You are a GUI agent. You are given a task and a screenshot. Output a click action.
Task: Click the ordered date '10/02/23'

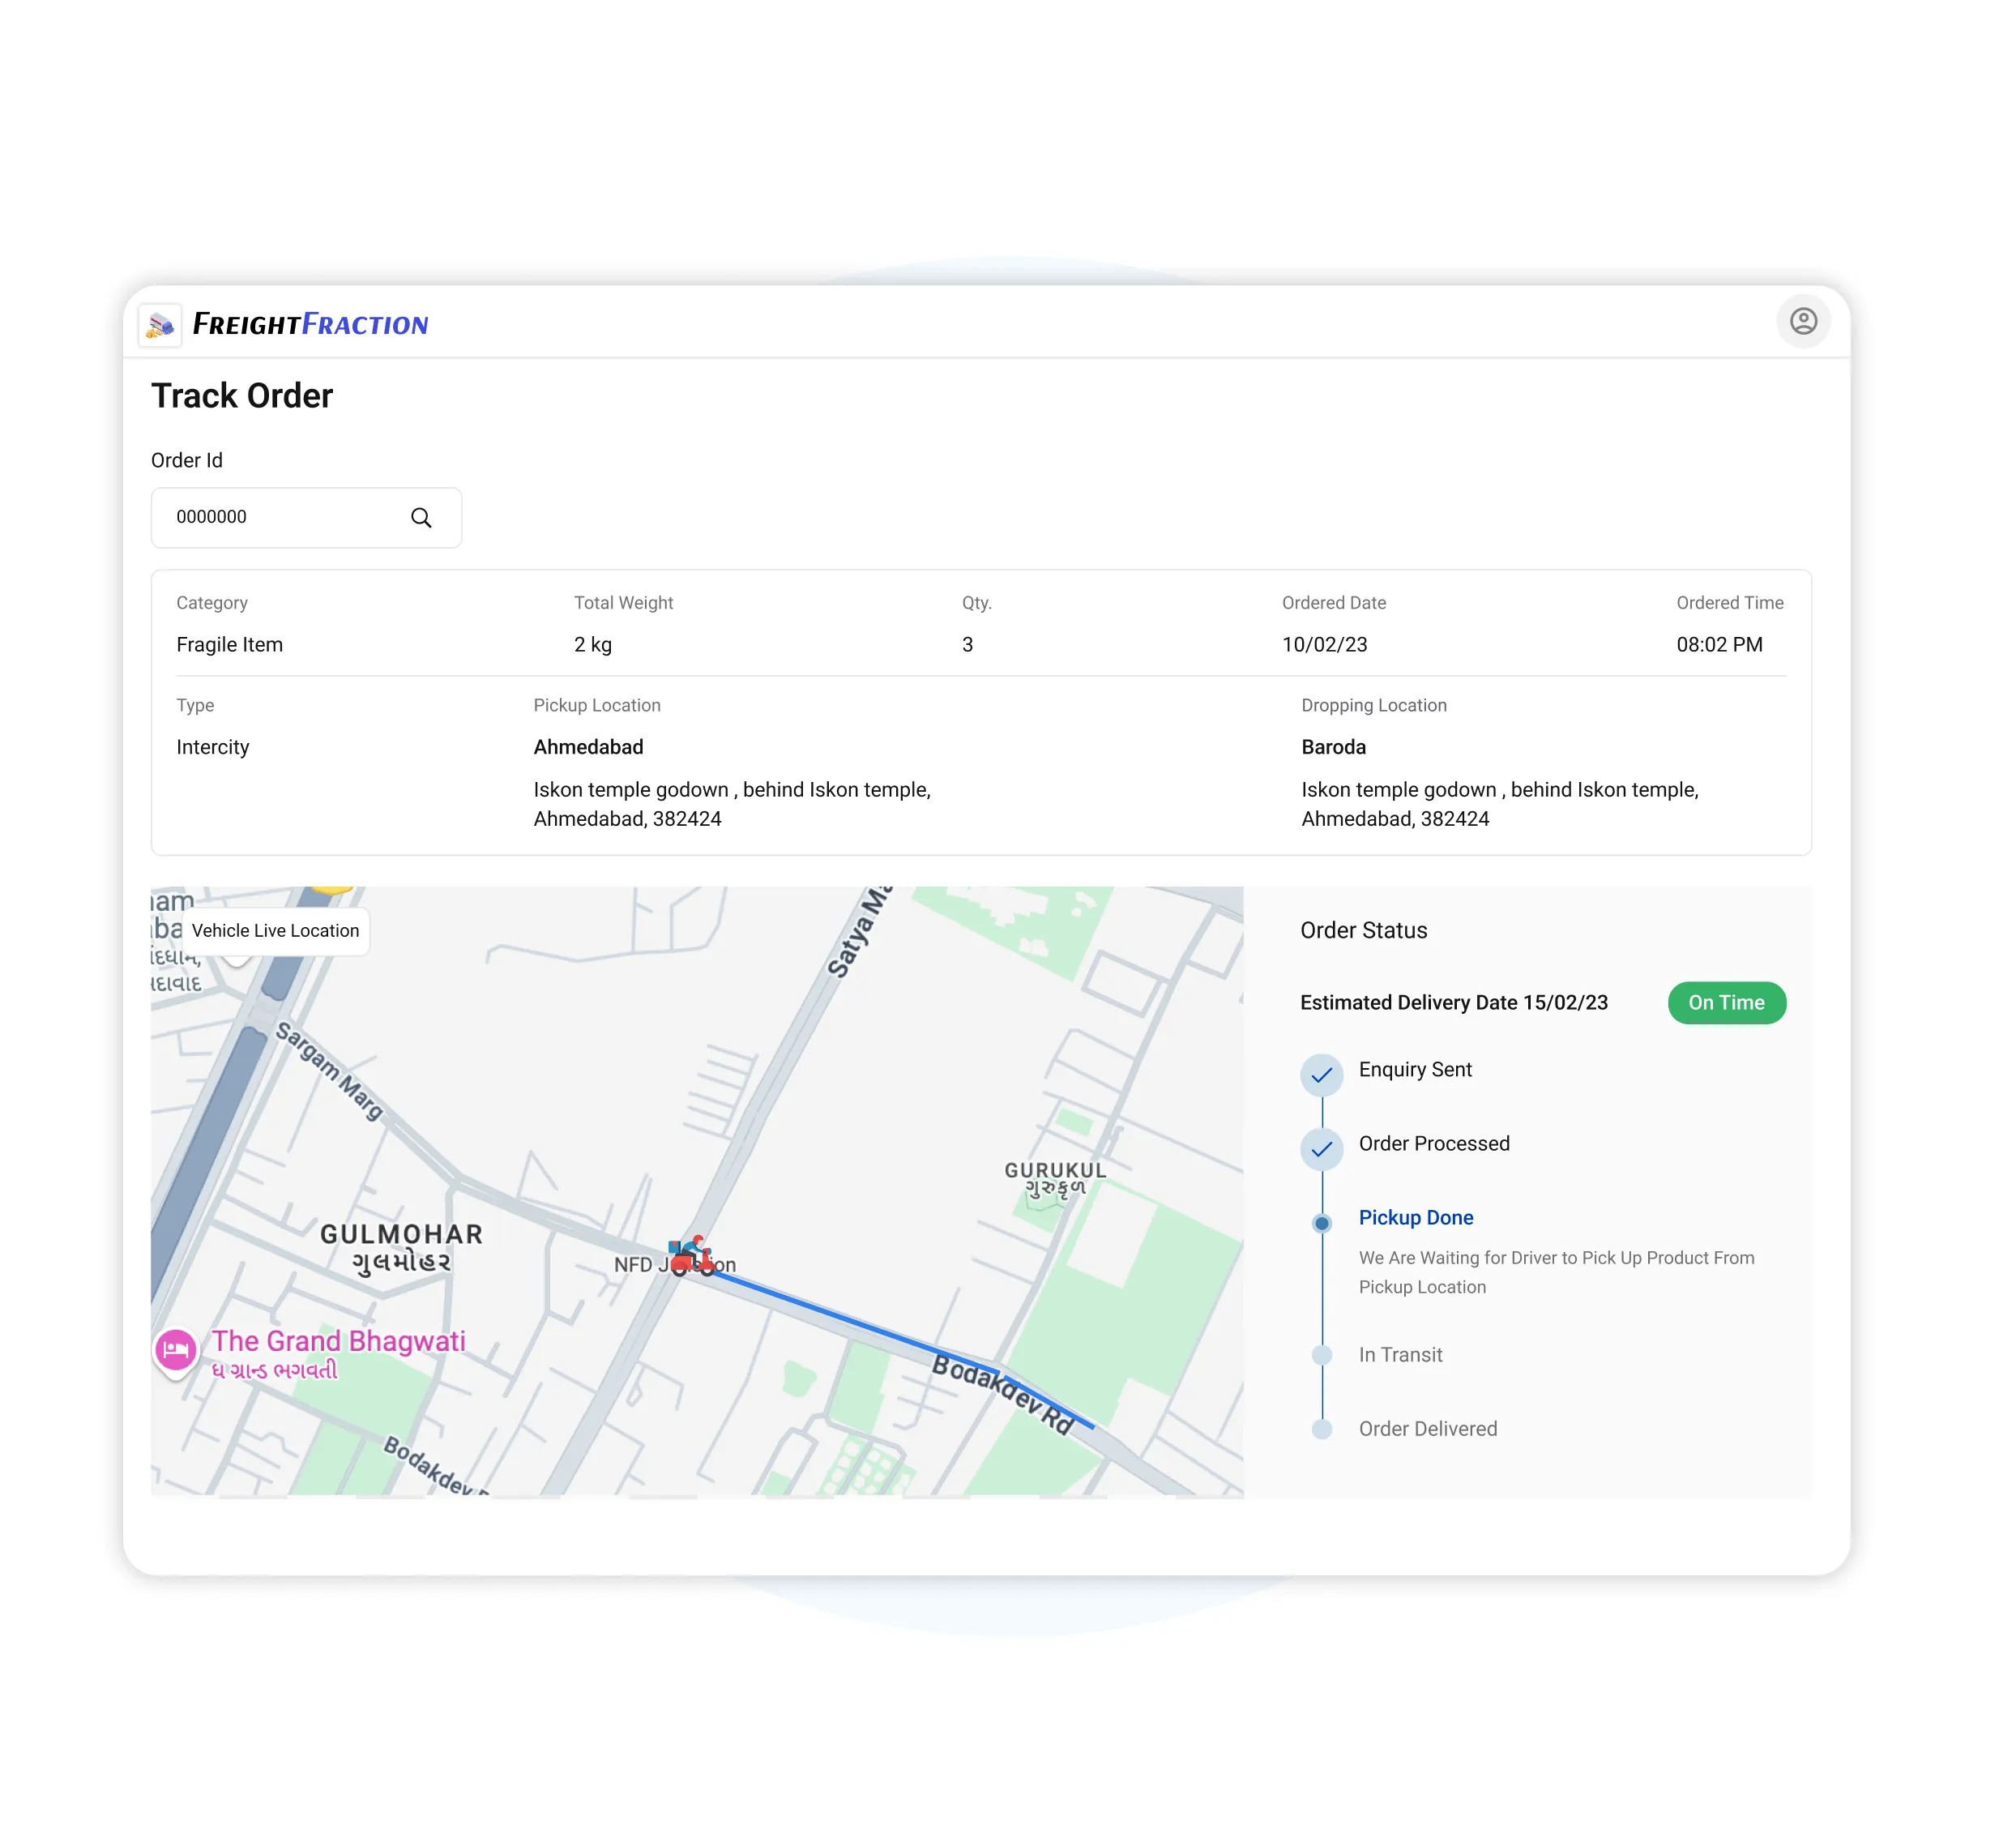click(1324, 645)
